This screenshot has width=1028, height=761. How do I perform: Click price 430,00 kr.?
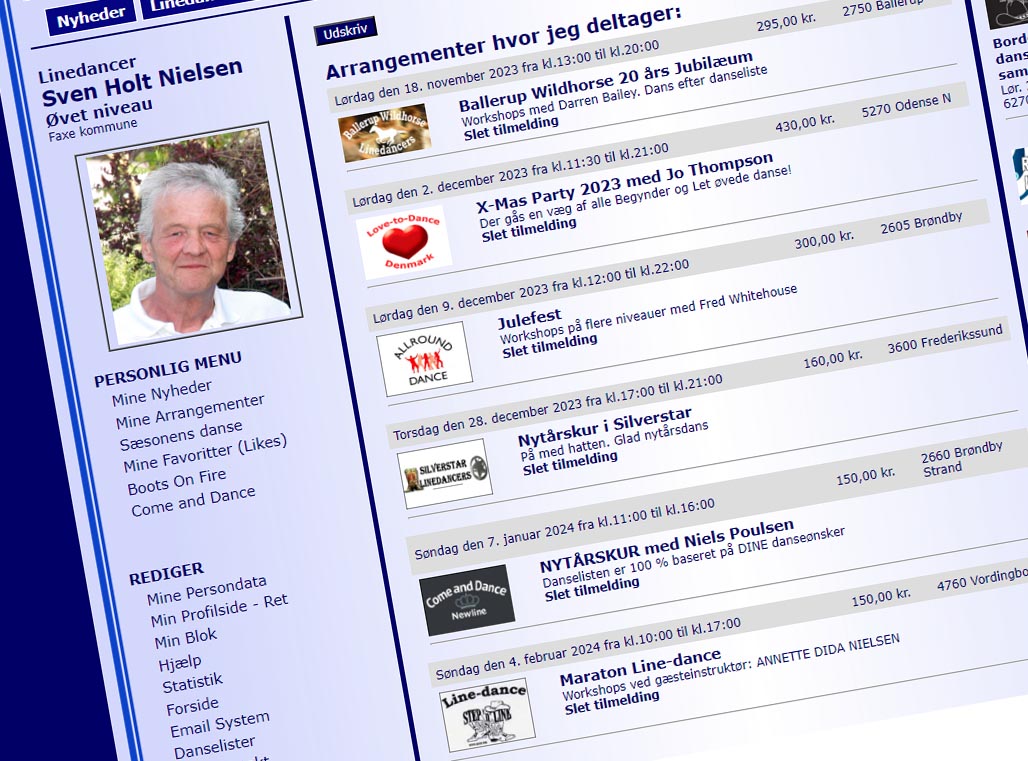pos(805,123)
